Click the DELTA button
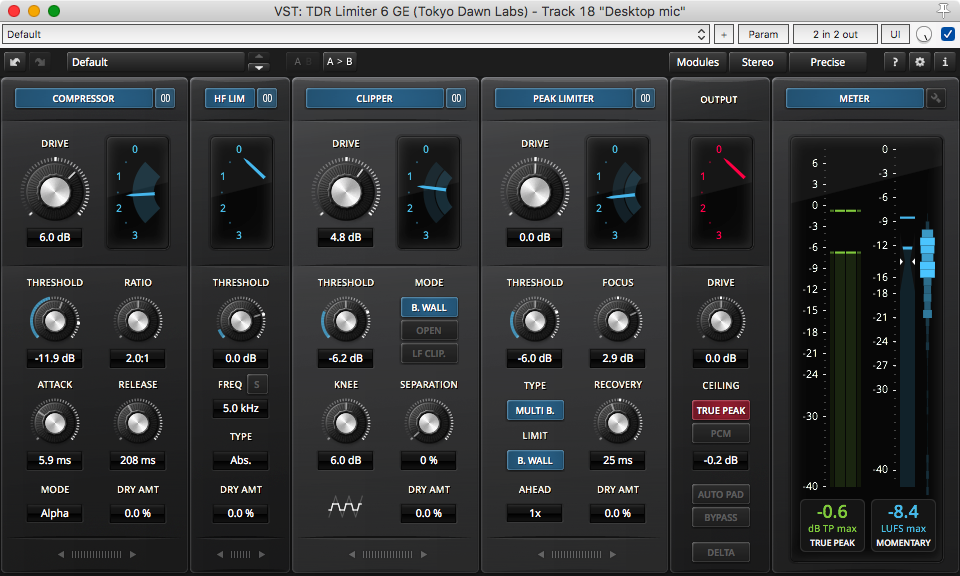This screenshot has width=960, height=576. coord(721,552)
